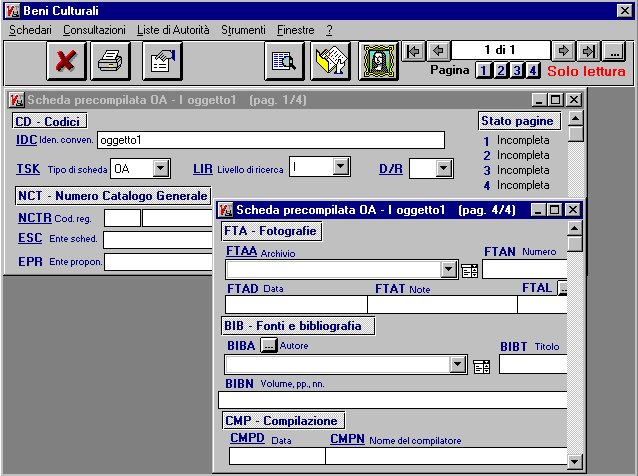
Task: Expand the TSK Tipo di scheda dropdown
Action: pos(161,169)
